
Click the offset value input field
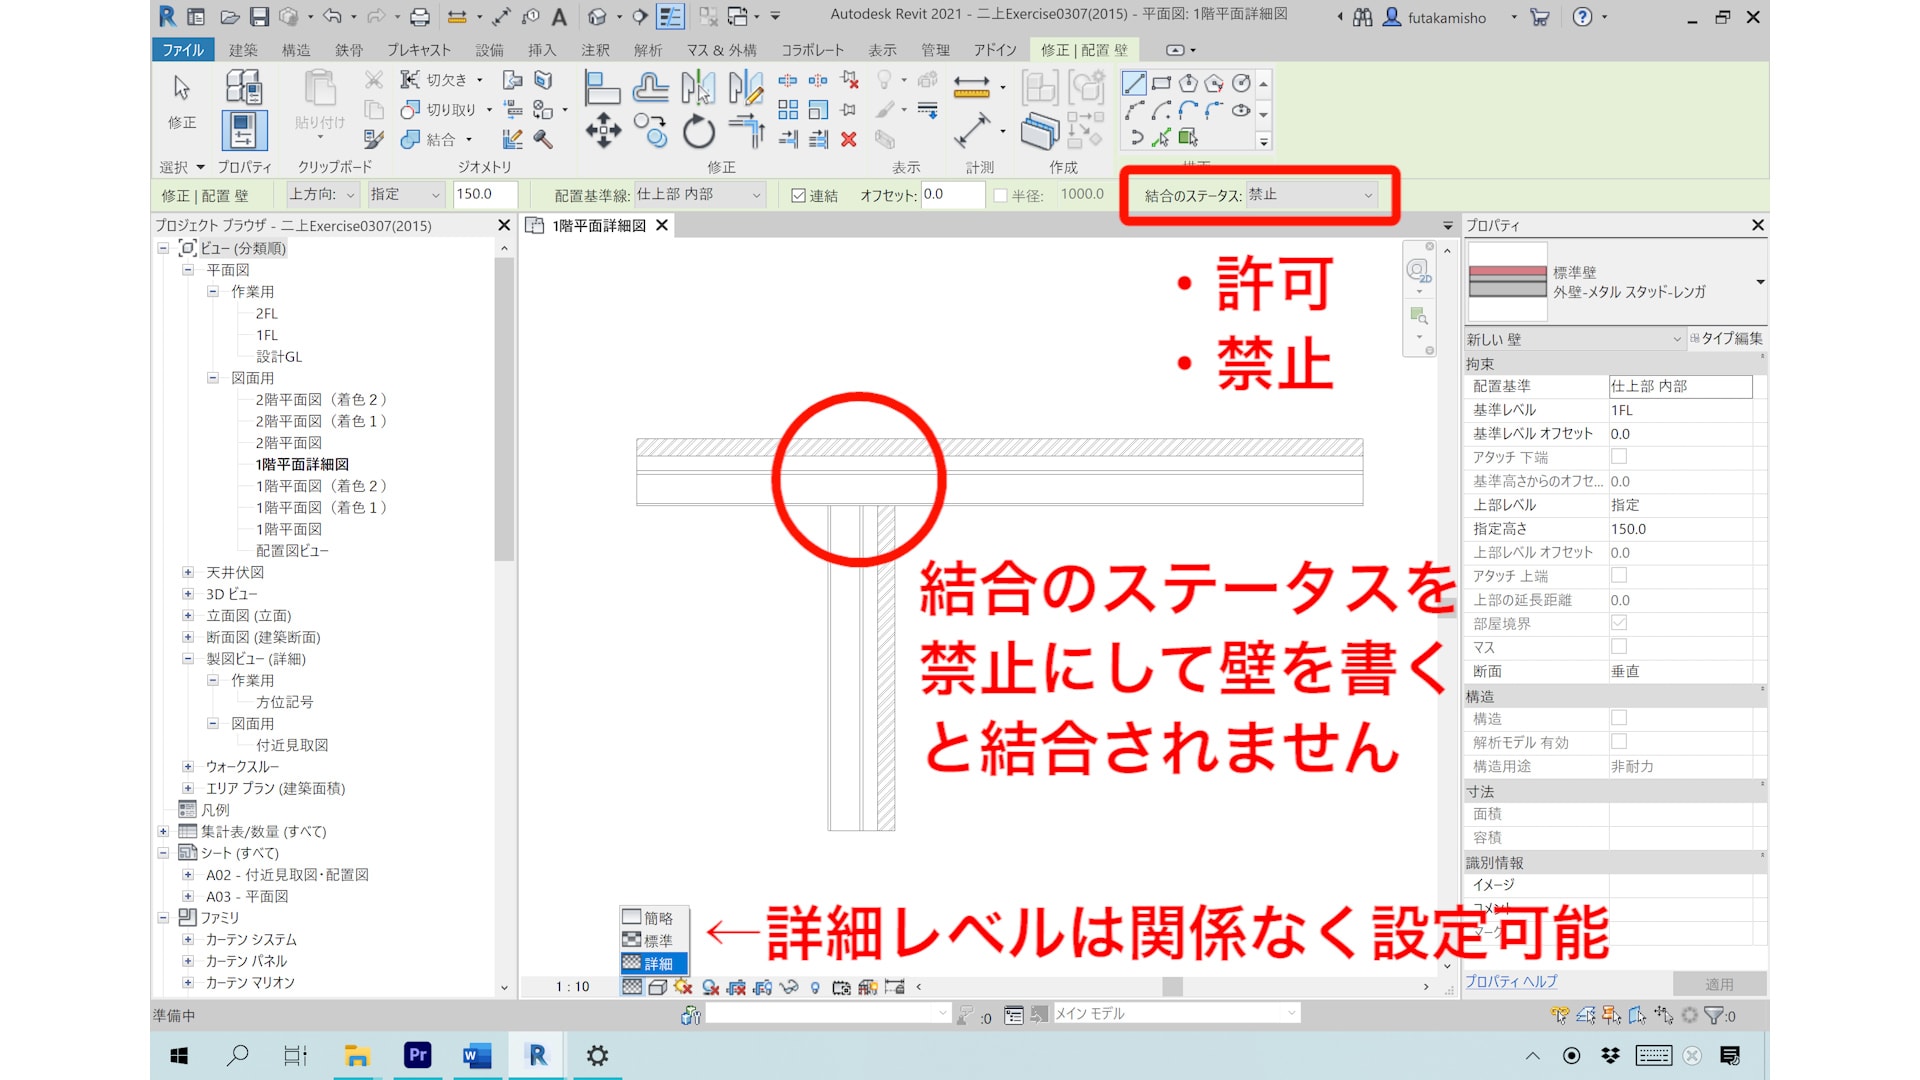point(951,195)
